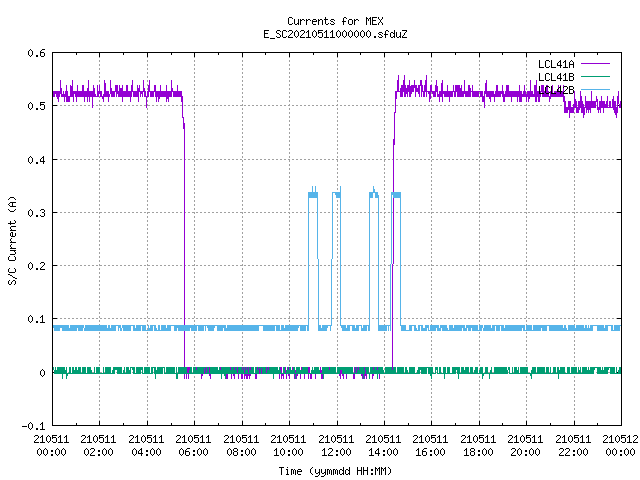640x480 pixels.
Task: Click the green LCL41B legend line sample
Action: pyautogui.click(x=595, y=76)
